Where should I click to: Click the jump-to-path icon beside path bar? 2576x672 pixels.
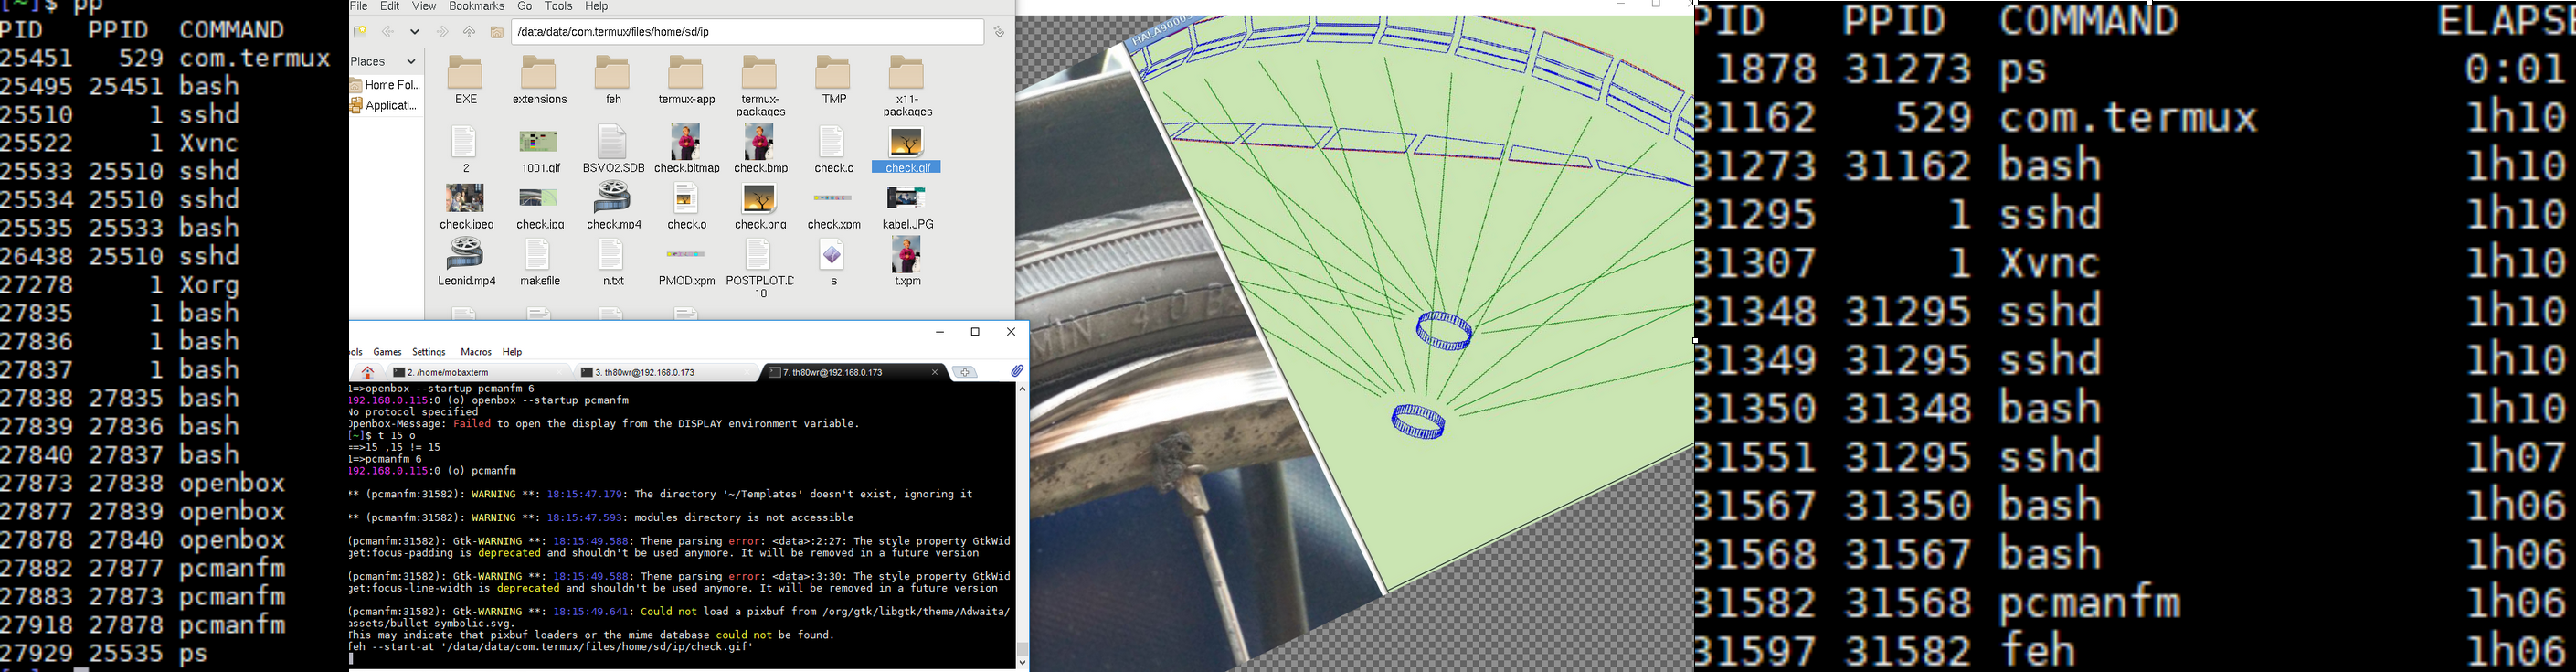coord(999,32)
